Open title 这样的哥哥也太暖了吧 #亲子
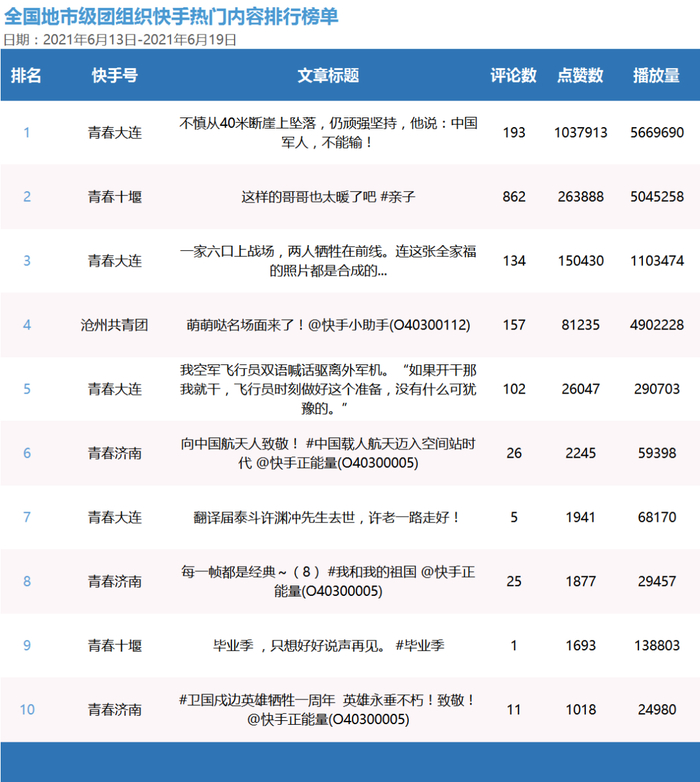 point(328,196)
